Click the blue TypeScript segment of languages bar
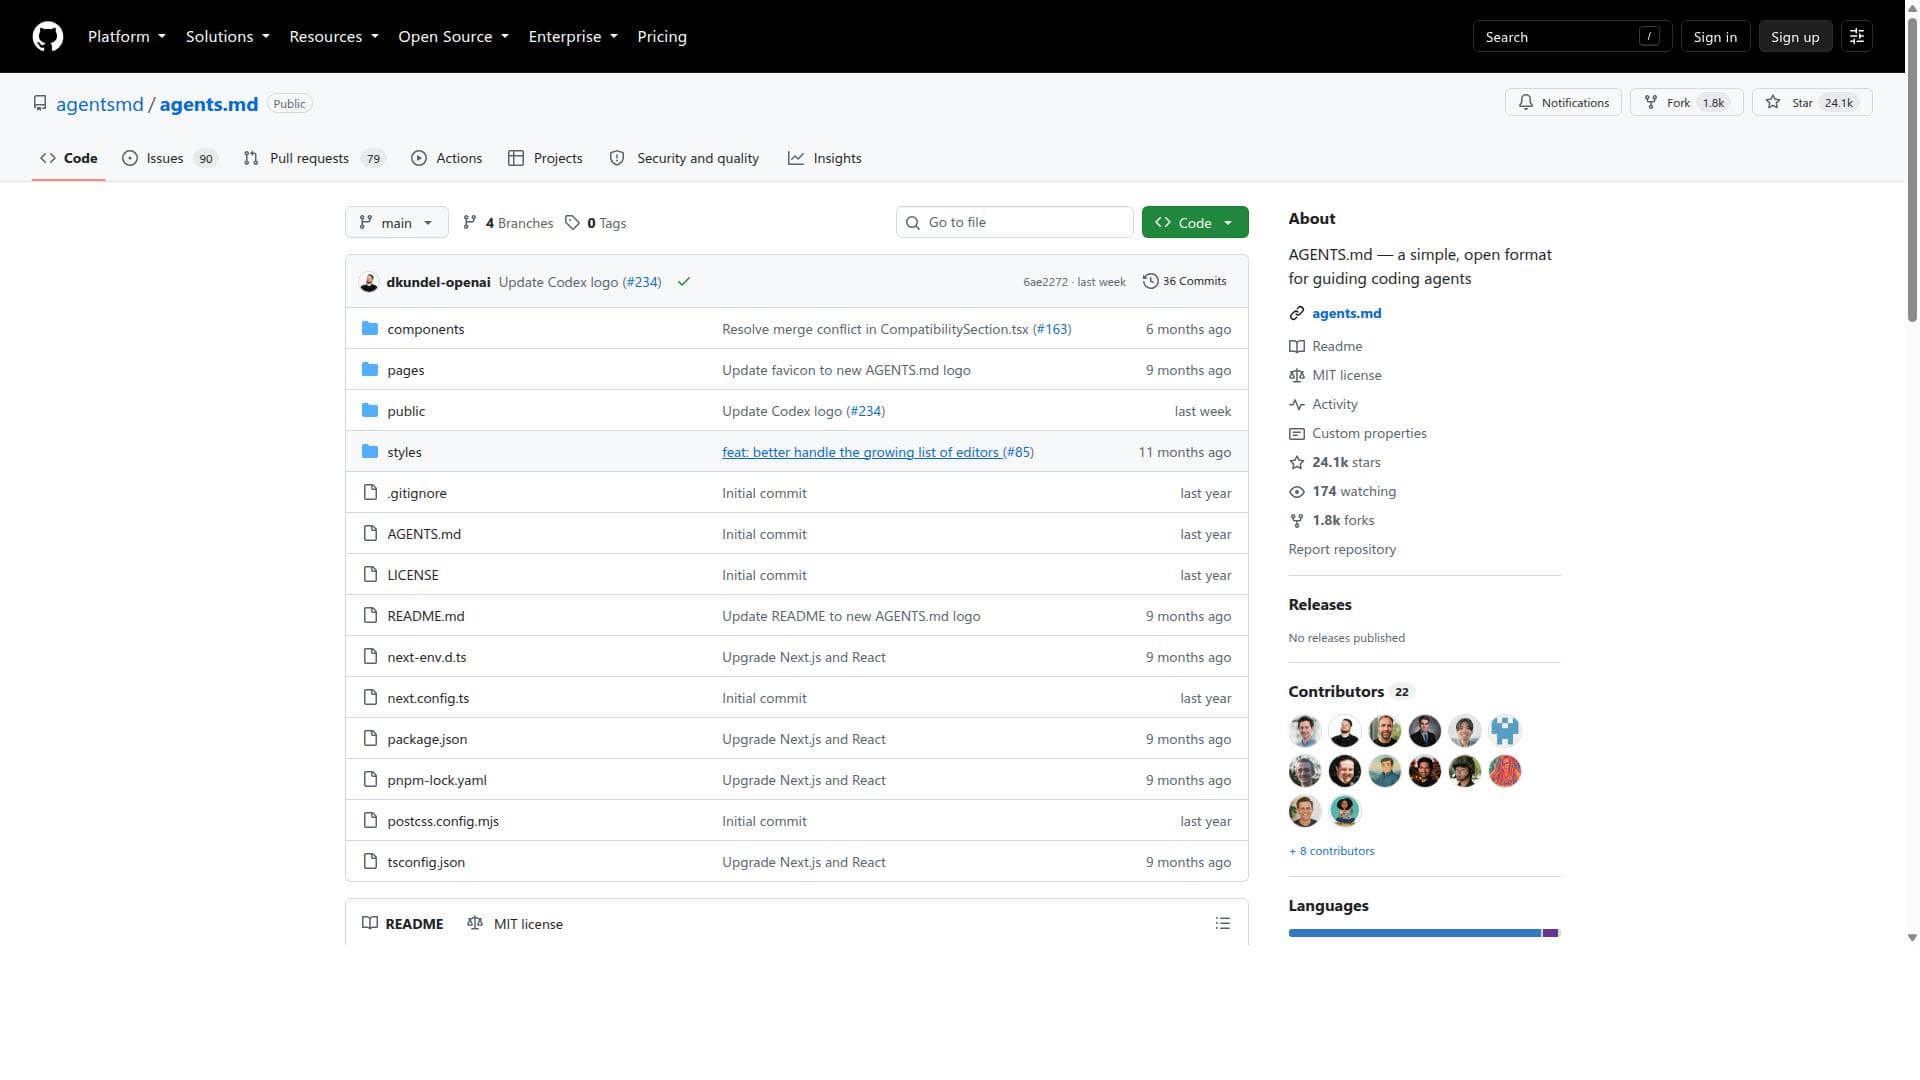This screenshot has height=1080, width=1920. [1414, 933]
